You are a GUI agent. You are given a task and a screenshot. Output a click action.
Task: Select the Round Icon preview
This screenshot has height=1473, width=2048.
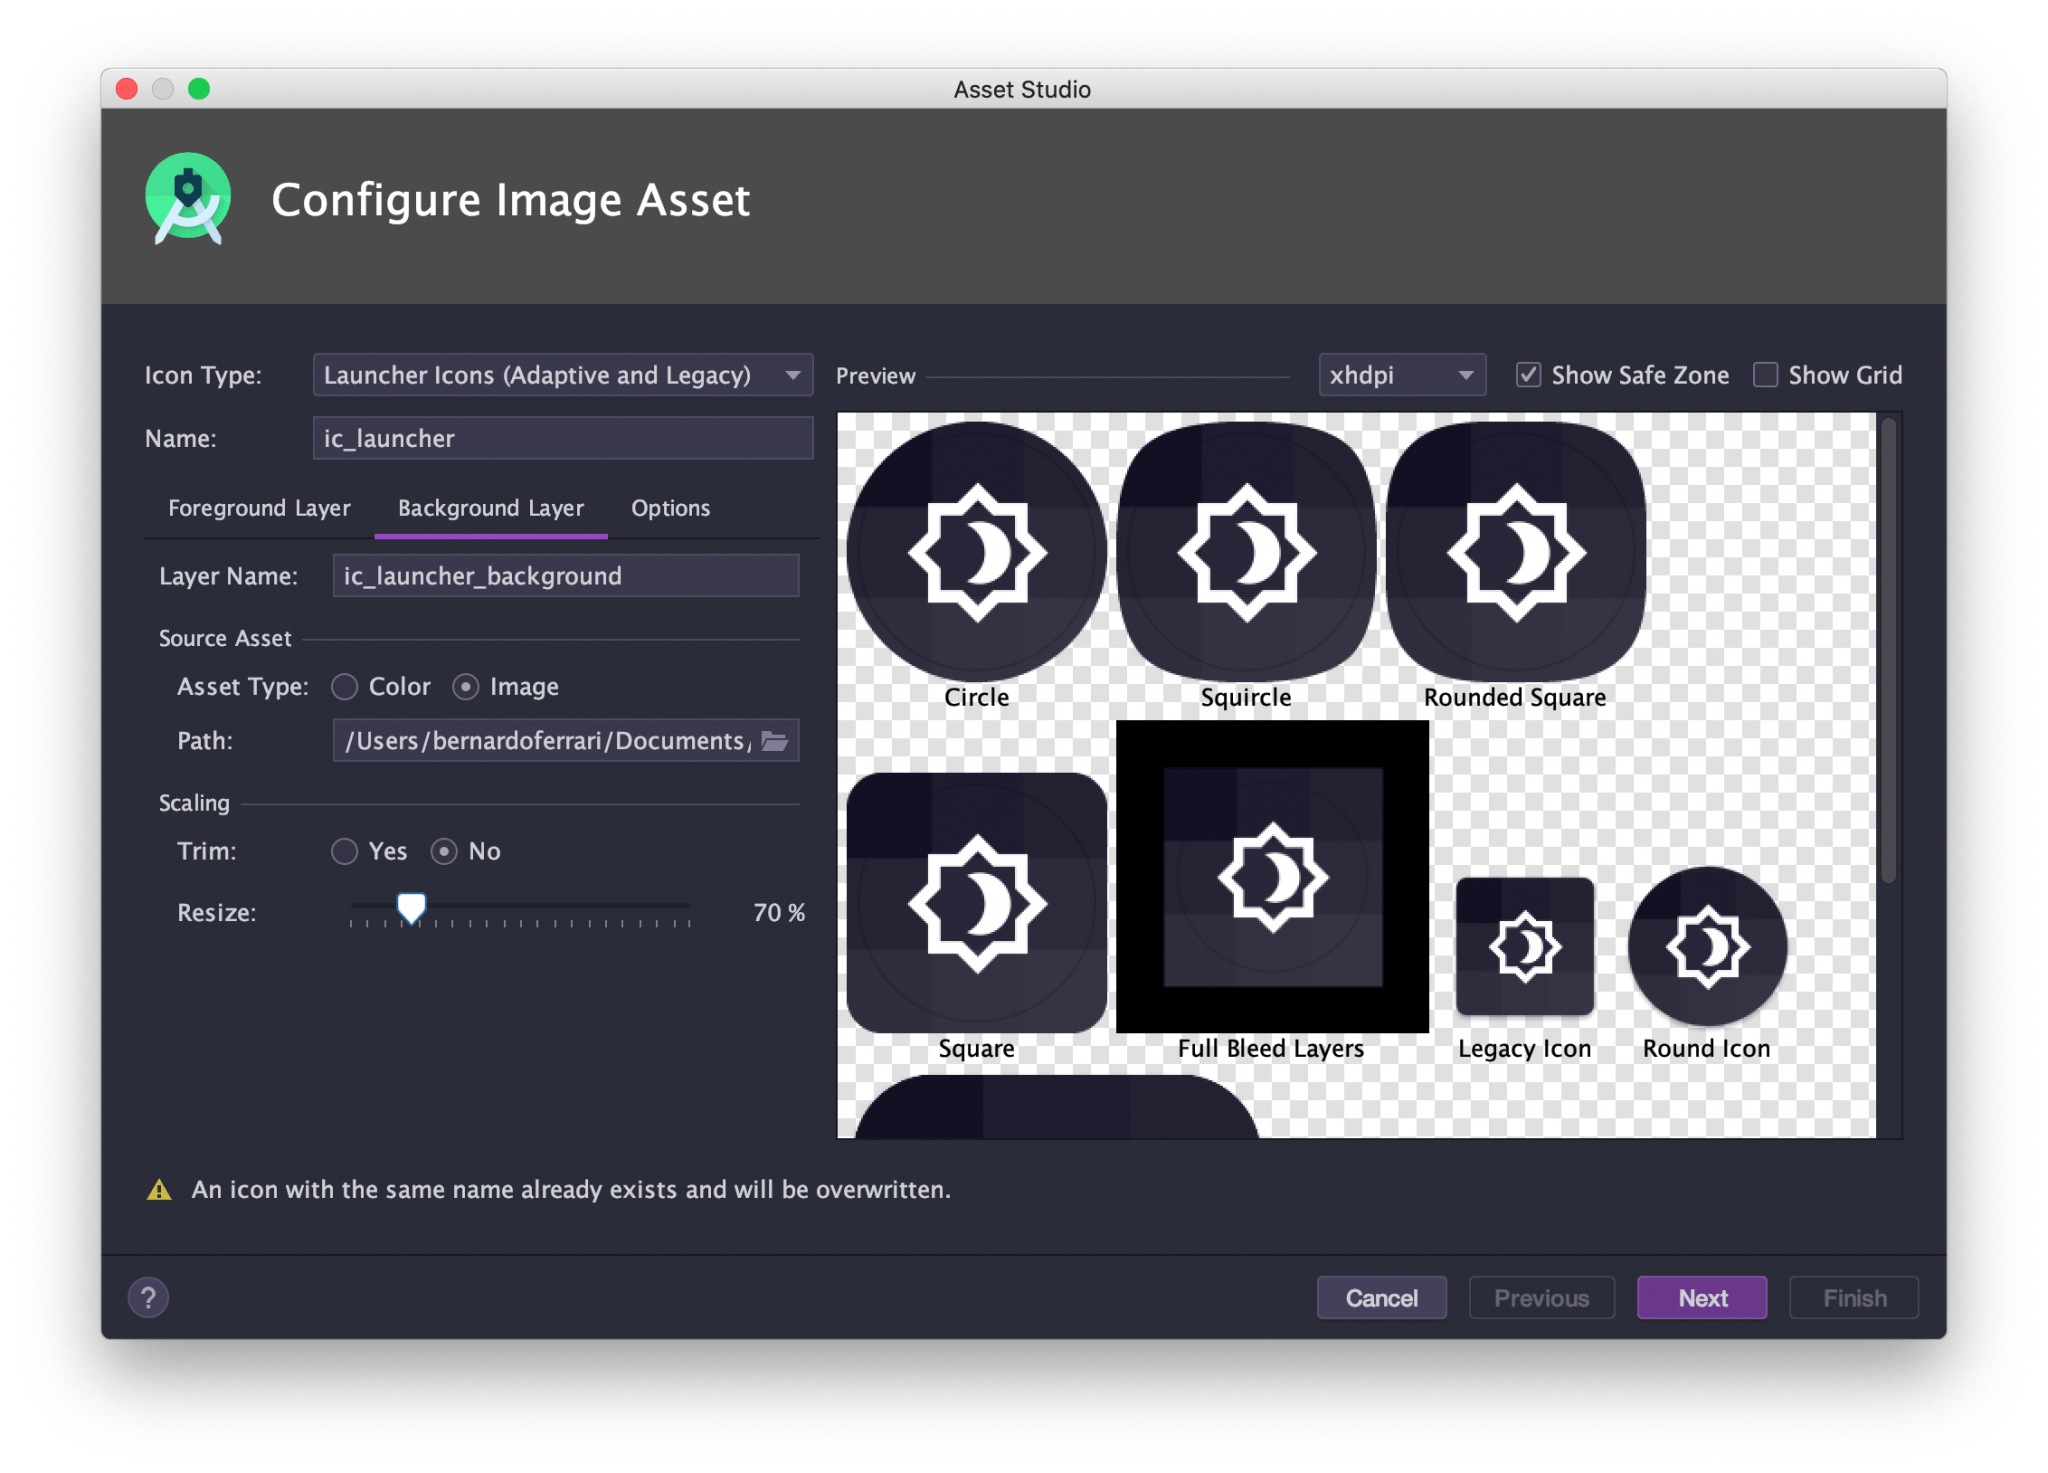[x=1707, y=946]
